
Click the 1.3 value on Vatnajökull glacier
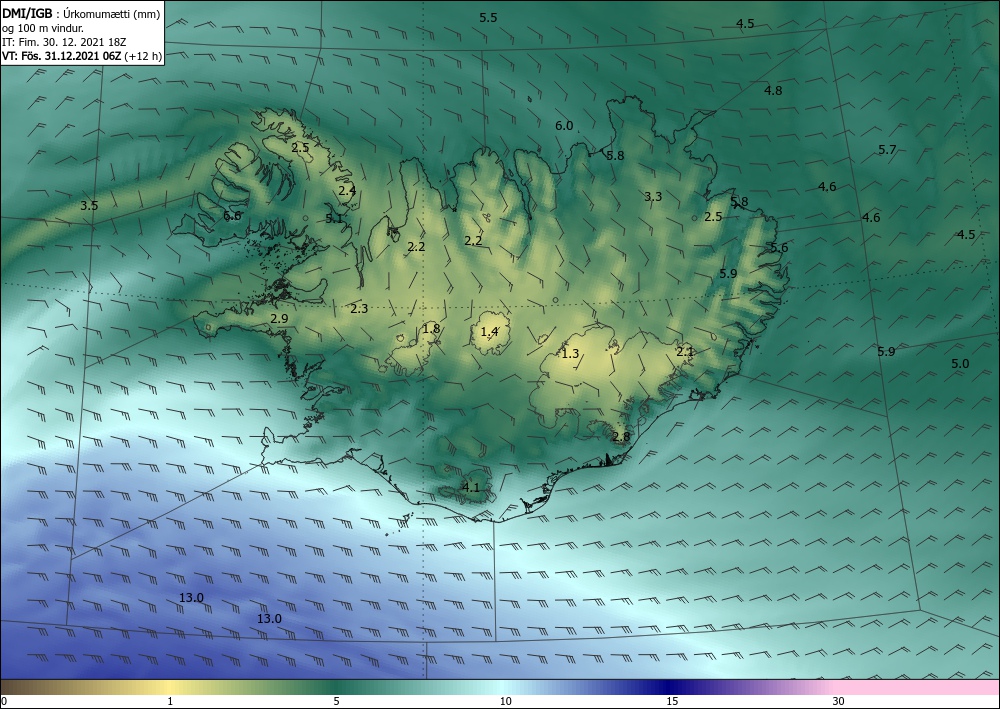tap(570, 353)
